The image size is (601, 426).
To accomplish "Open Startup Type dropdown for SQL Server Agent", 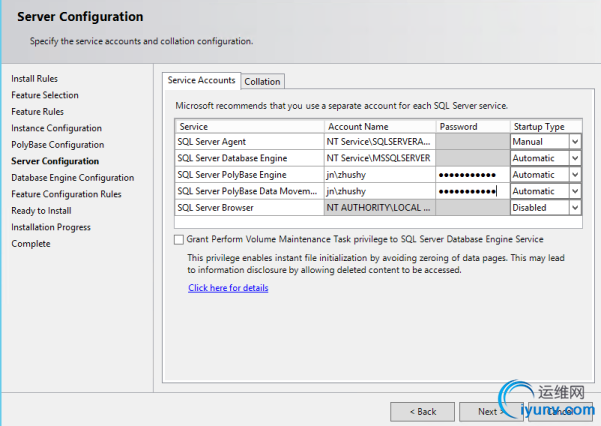I will point(575,141).
